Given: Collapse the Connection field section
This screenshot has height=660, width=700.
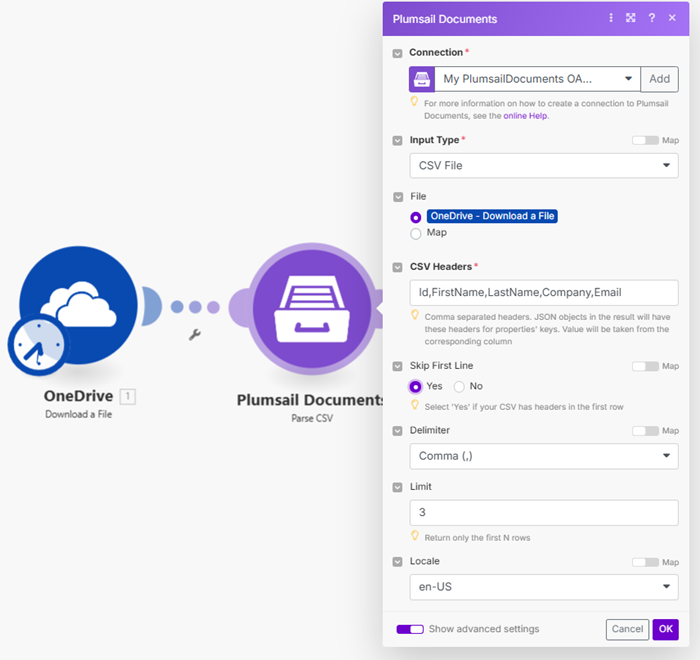Looking at the screenshot, I should click(x=397, y=54).
